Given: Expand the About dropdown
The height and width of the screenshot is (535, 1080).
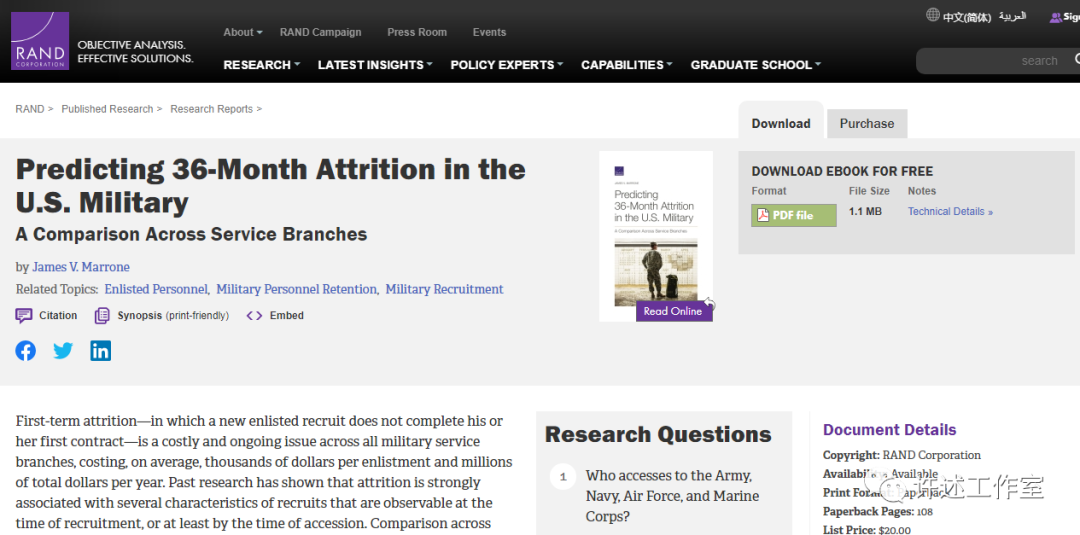Looking at the screenshot, I should click(242, 32).
